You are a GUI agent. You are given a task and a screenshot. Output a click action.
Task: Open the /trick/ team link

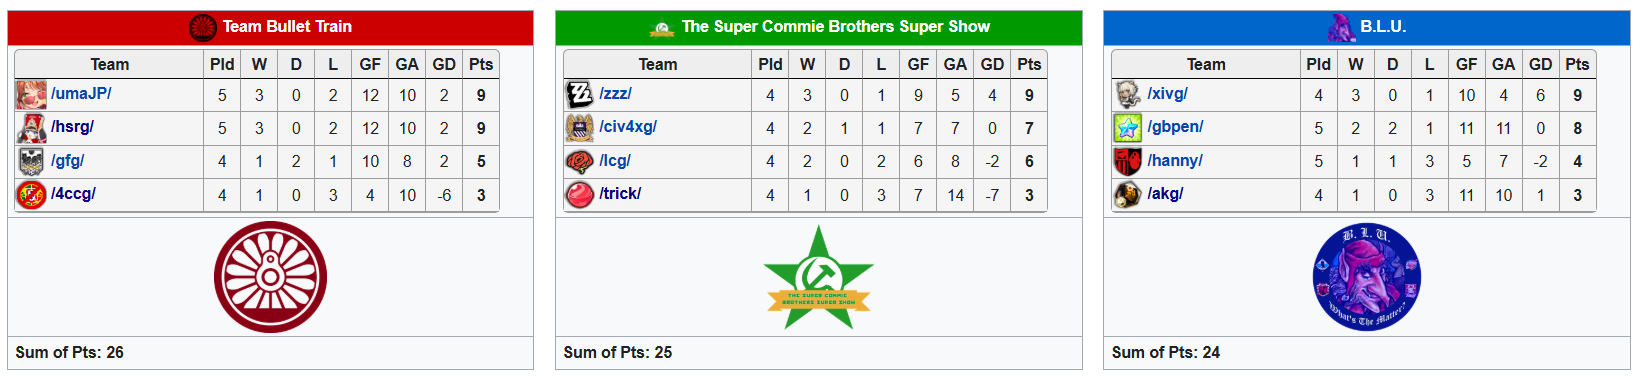click(x=620, y=194)
